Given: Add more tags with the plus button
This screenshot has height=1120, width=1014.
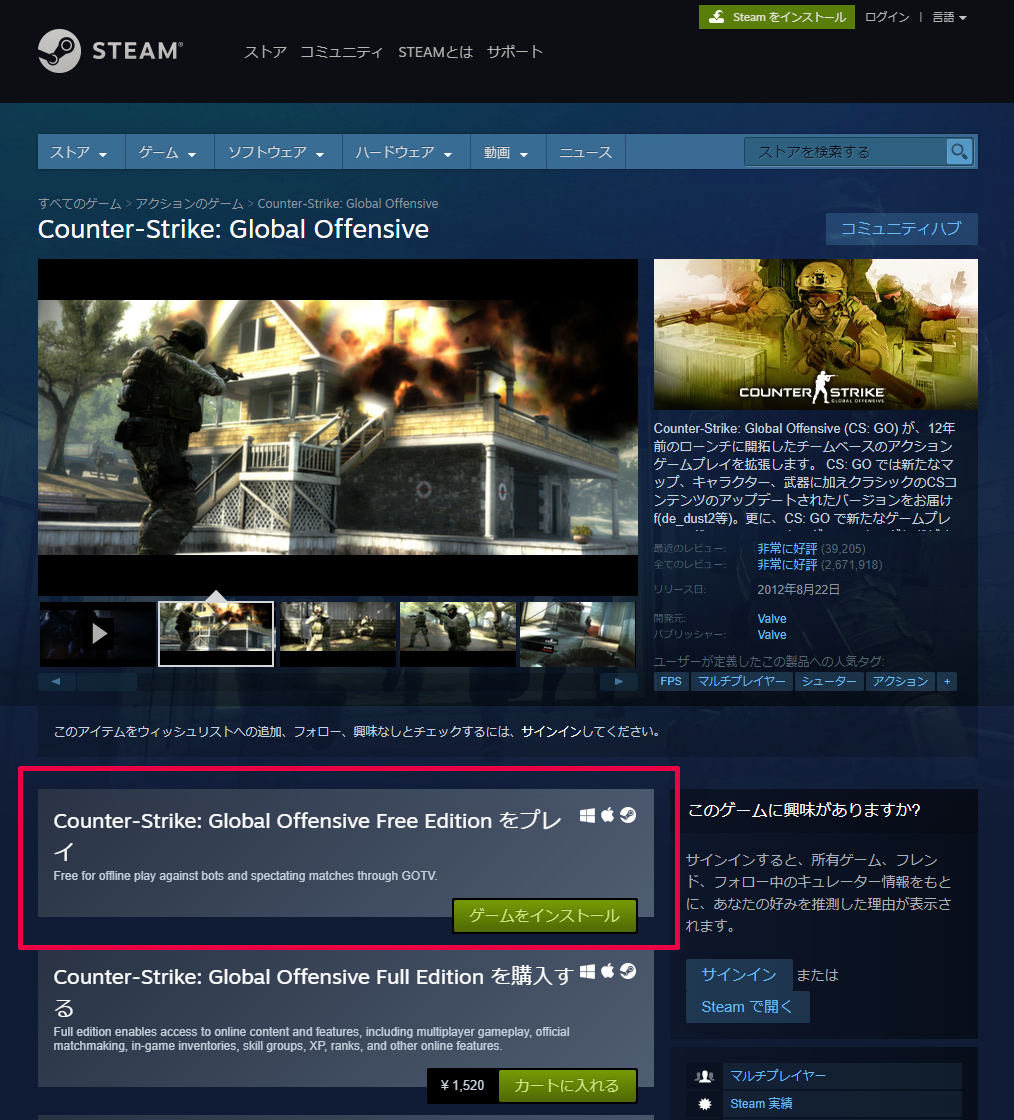Looking at the screenshot, I should tap(947, 681).
